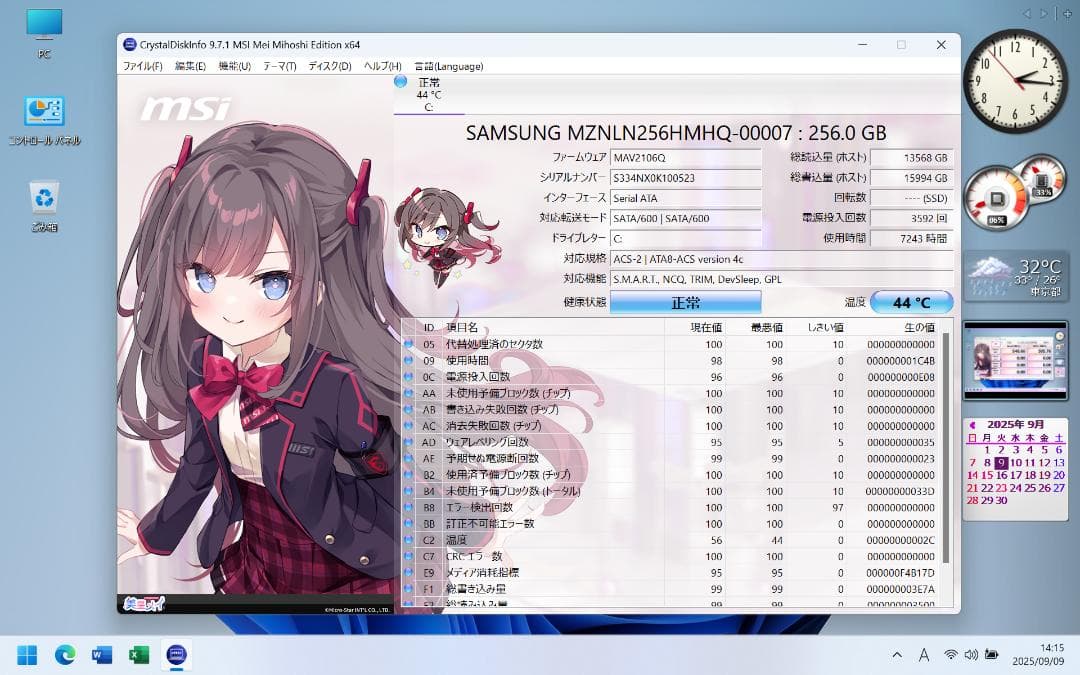Open Microsoft Word from the taskbar

100,655
